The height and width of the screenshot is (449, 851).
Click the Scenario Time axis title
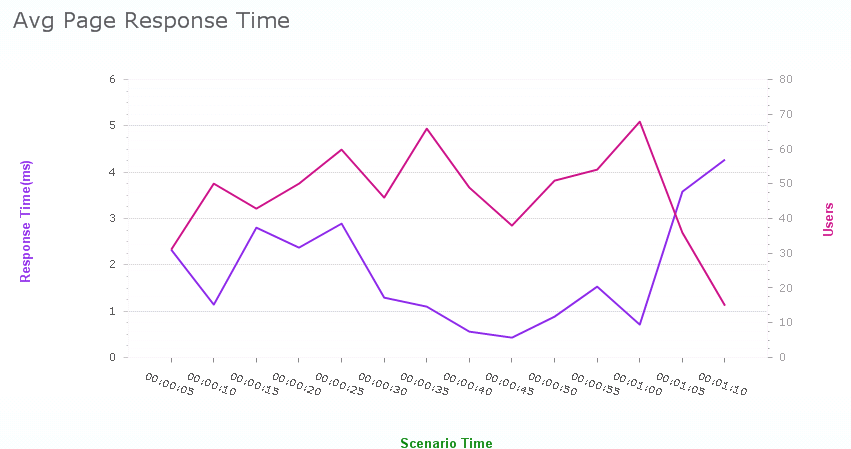pos(446,443)
